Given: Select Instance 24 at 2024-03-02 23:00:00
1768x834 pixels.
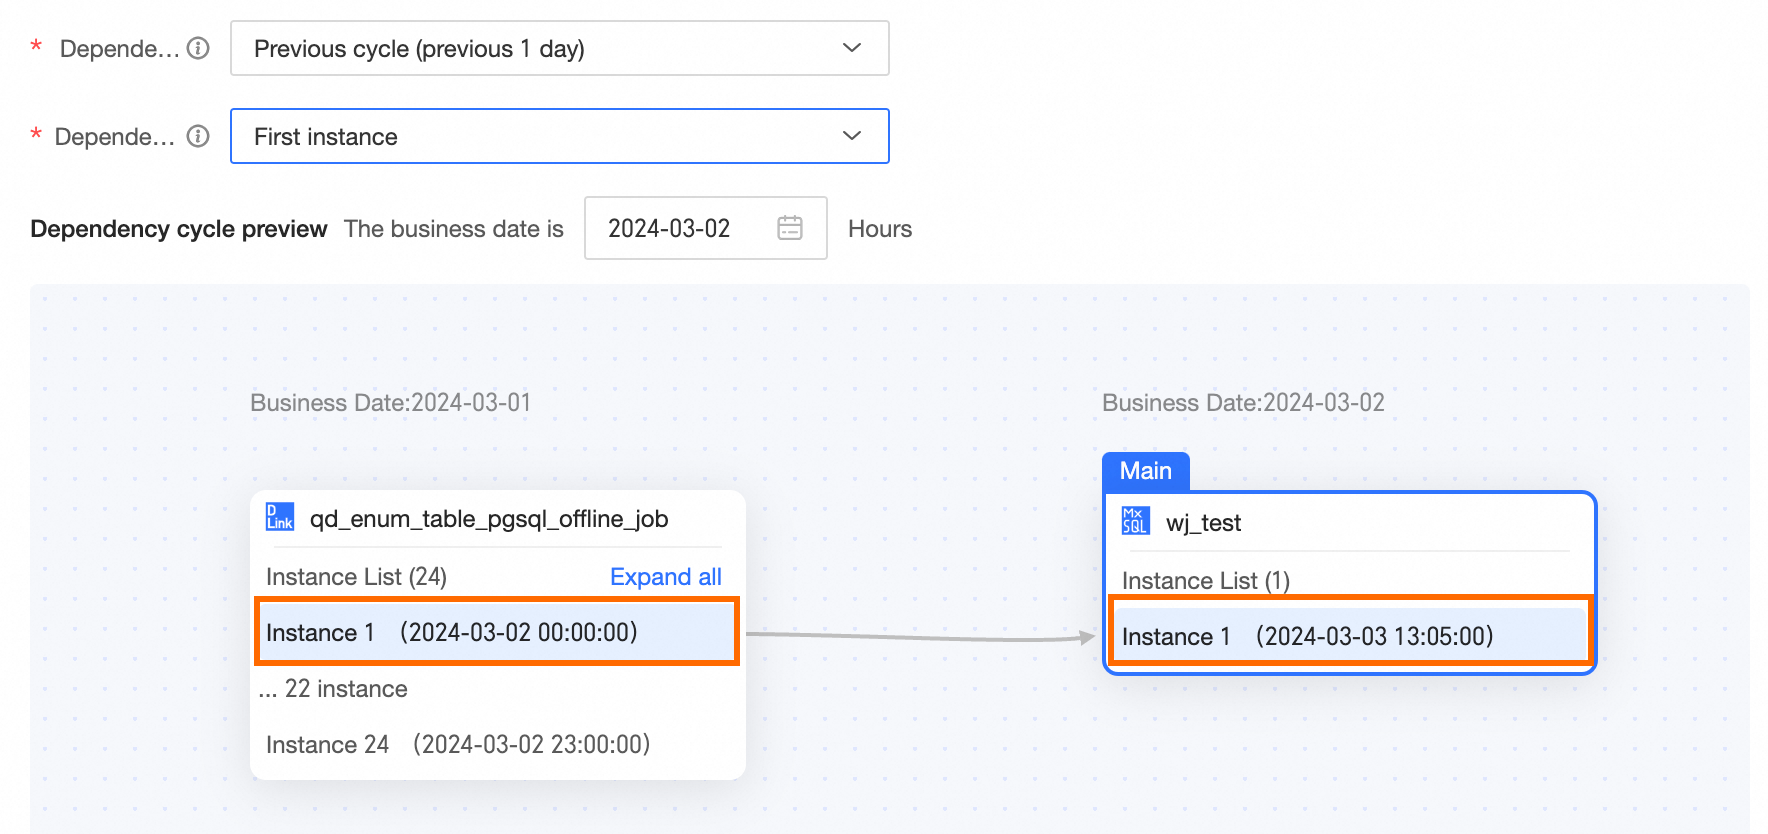Looking at the screenshot, I should pyautogui.click(x=458, y=745).
